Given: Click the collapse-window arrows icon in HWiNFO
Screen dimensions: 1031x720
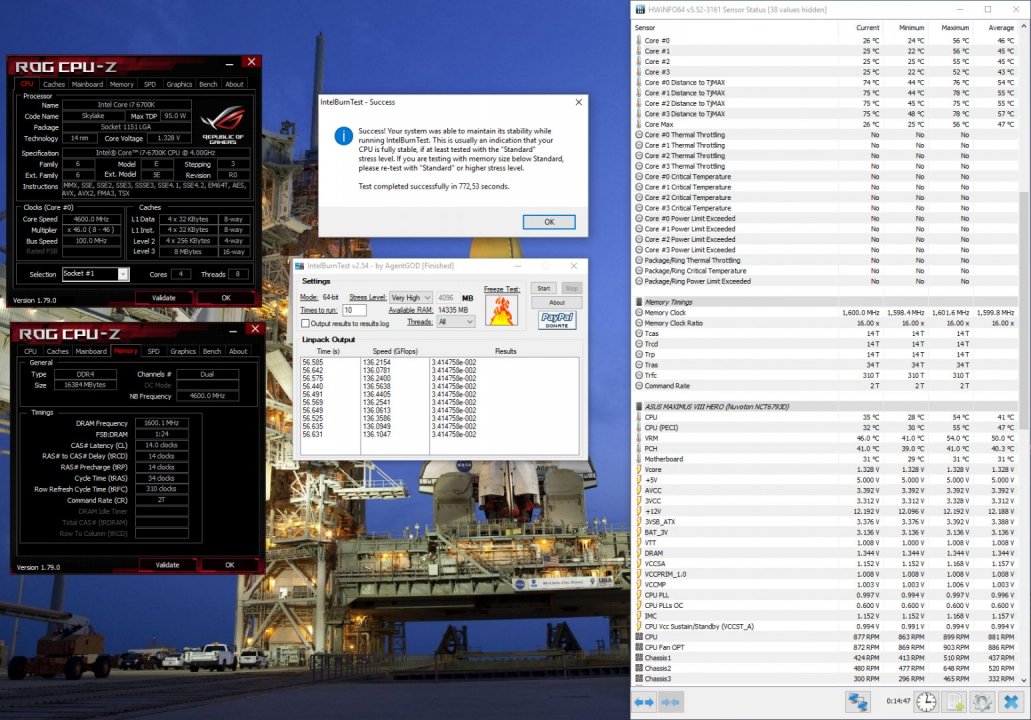Looking at the screenshot, I should tap(670, 702).
